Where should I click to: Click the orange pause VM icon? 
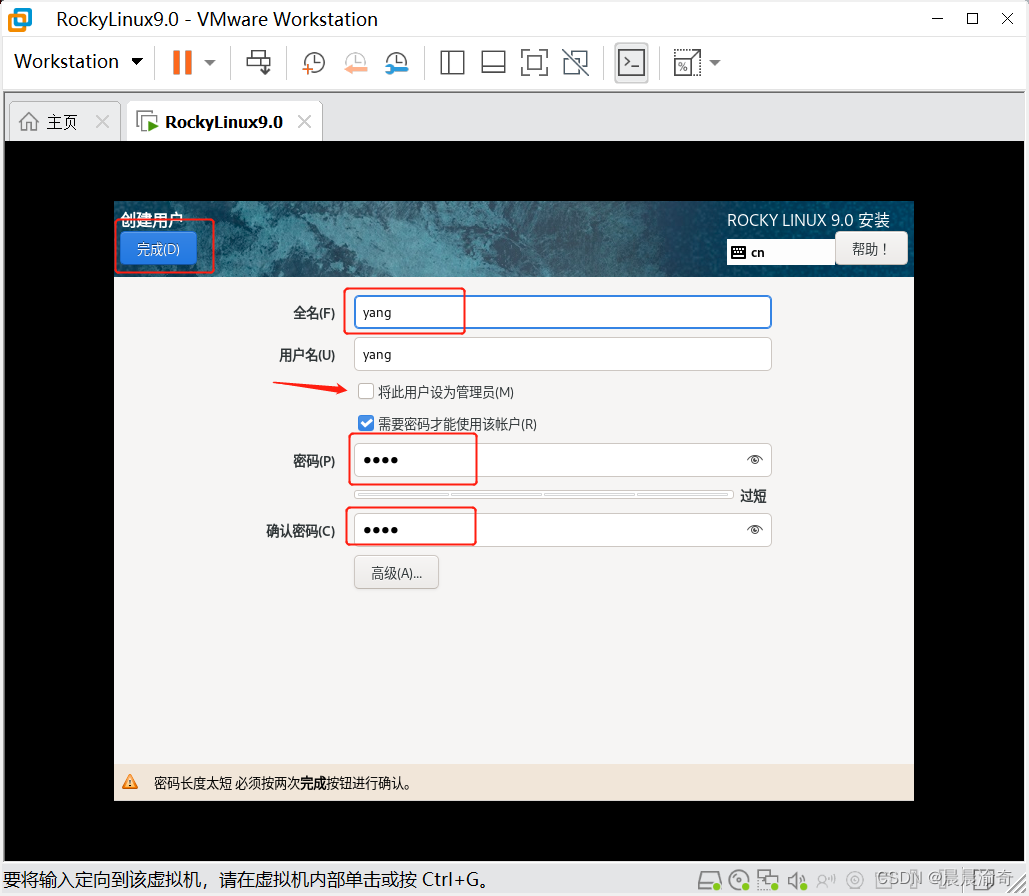[x=182, y=62]
